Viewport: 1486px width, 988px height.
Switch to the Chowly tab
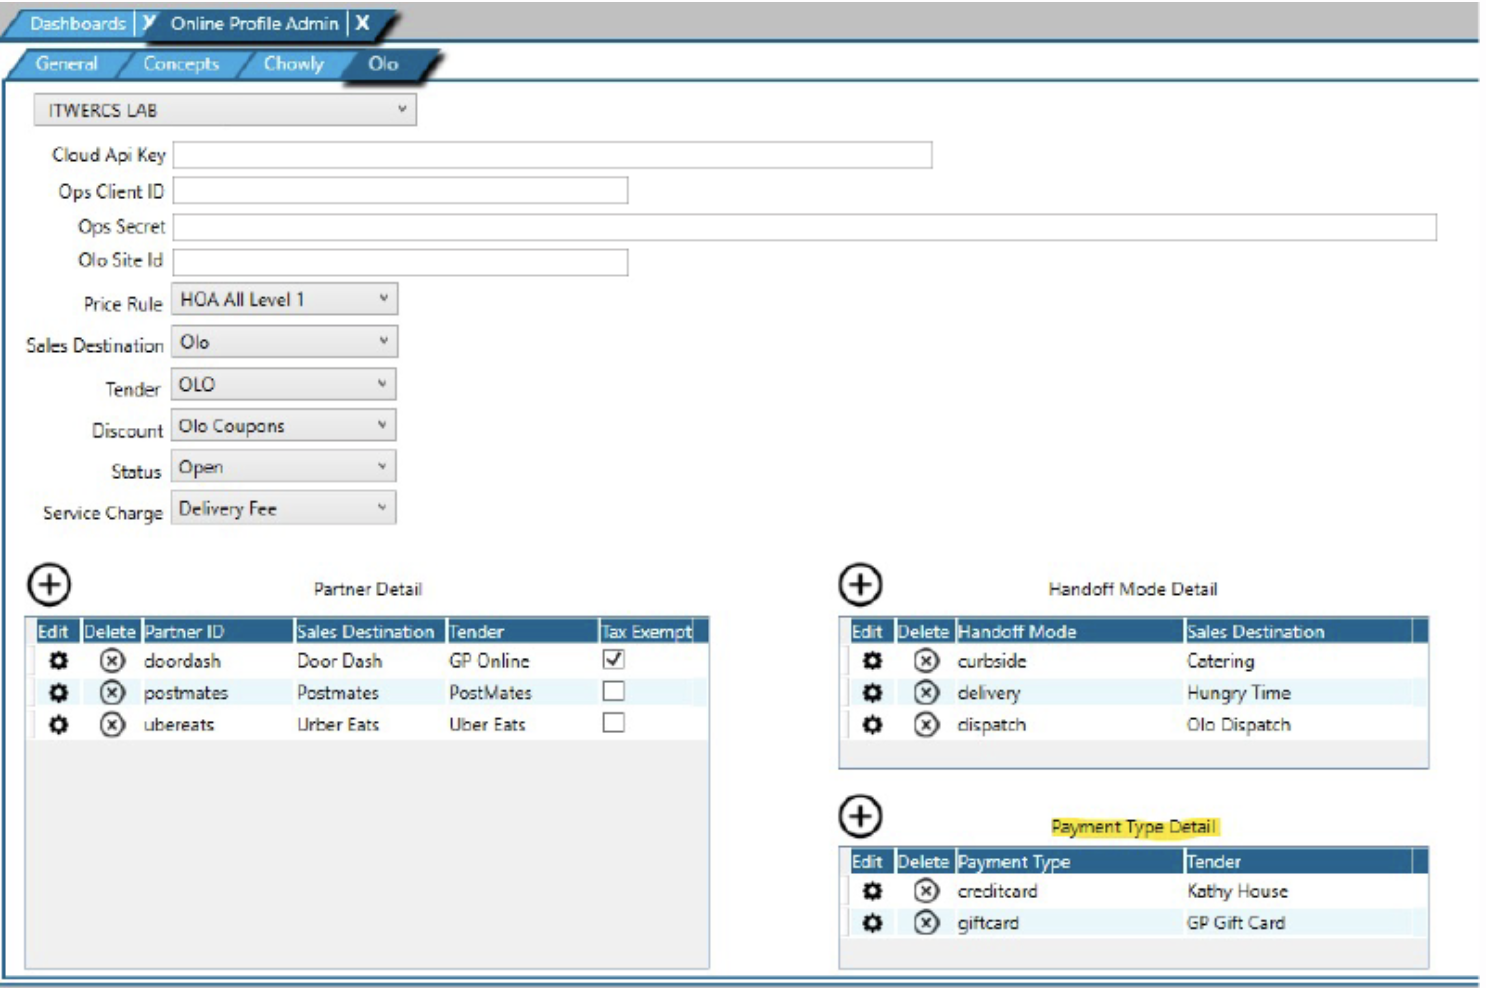(293, 64)
